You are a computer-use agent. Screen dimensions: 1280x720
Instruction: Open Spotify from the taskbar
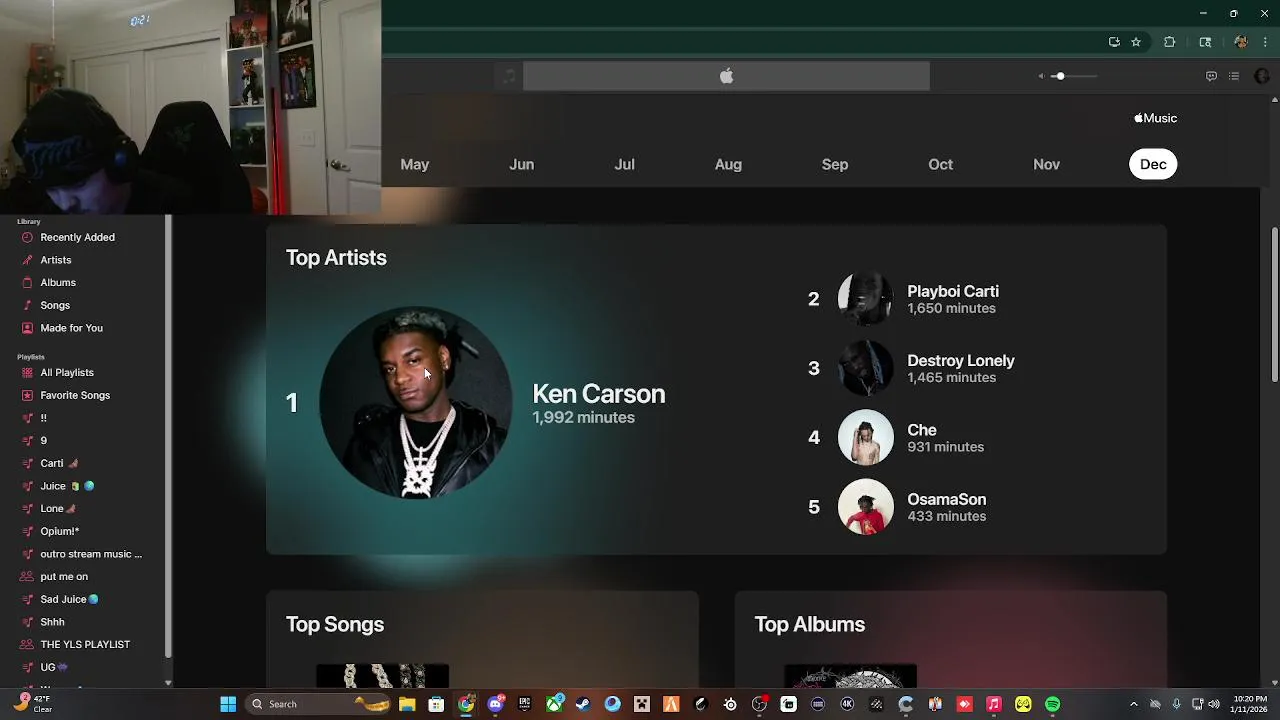point(1052,704)
